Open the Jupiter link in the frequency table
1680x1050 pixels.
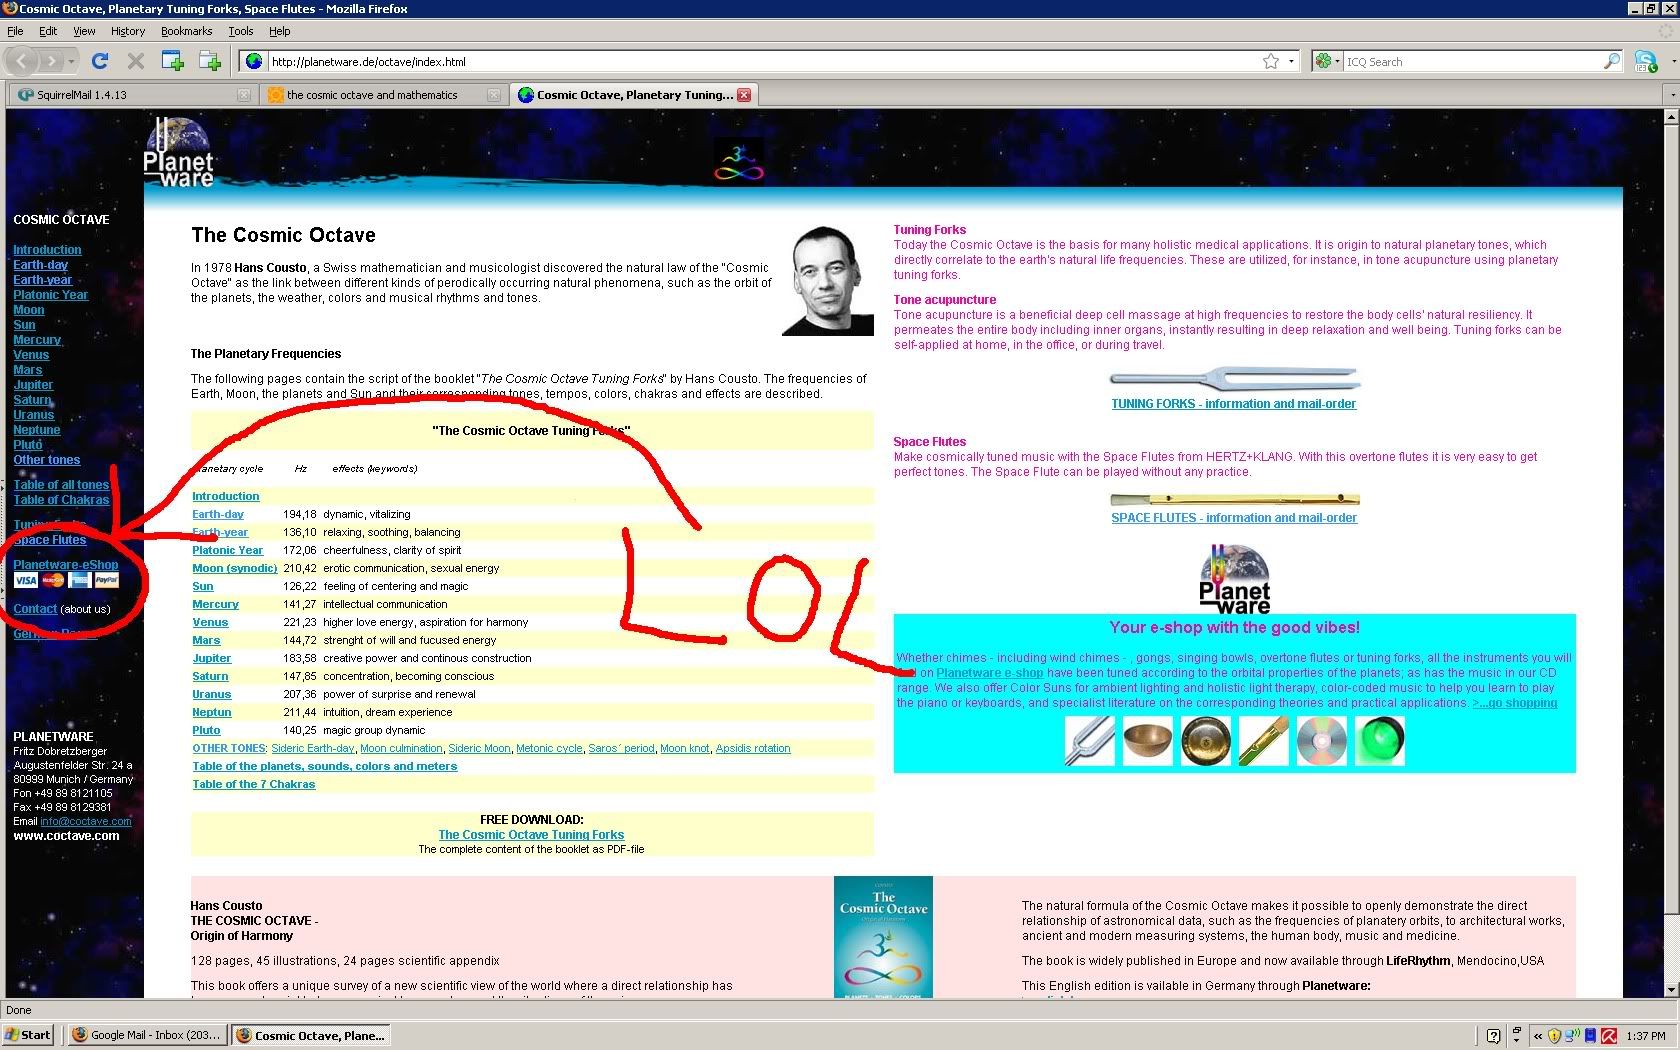pos(212,658)
